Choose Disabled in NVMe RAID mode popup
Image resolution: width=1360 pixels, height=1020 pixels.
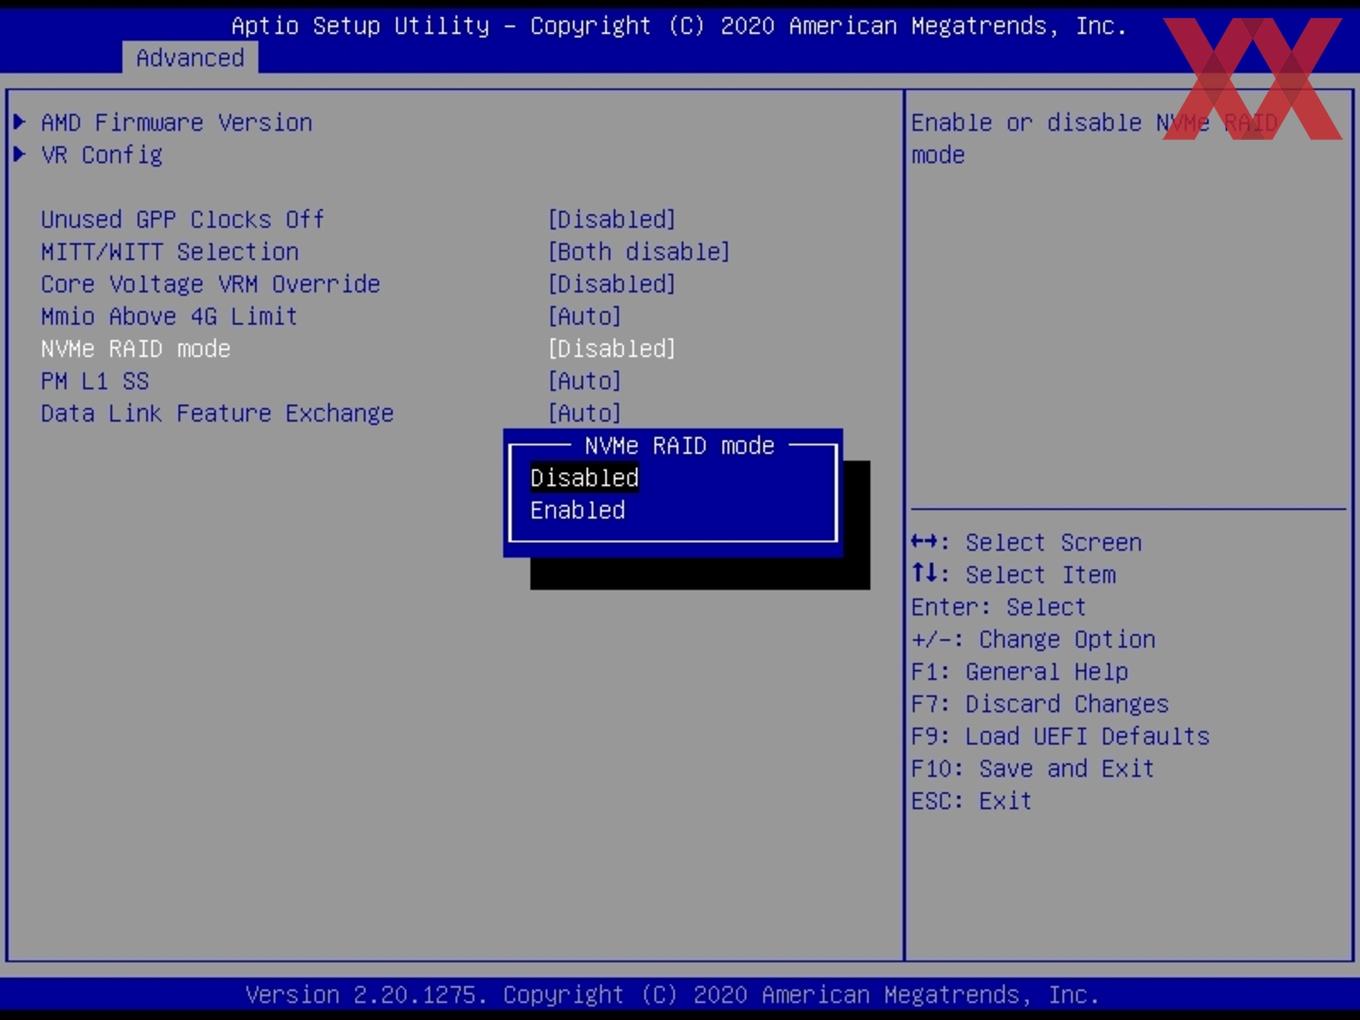pos(584,478)
